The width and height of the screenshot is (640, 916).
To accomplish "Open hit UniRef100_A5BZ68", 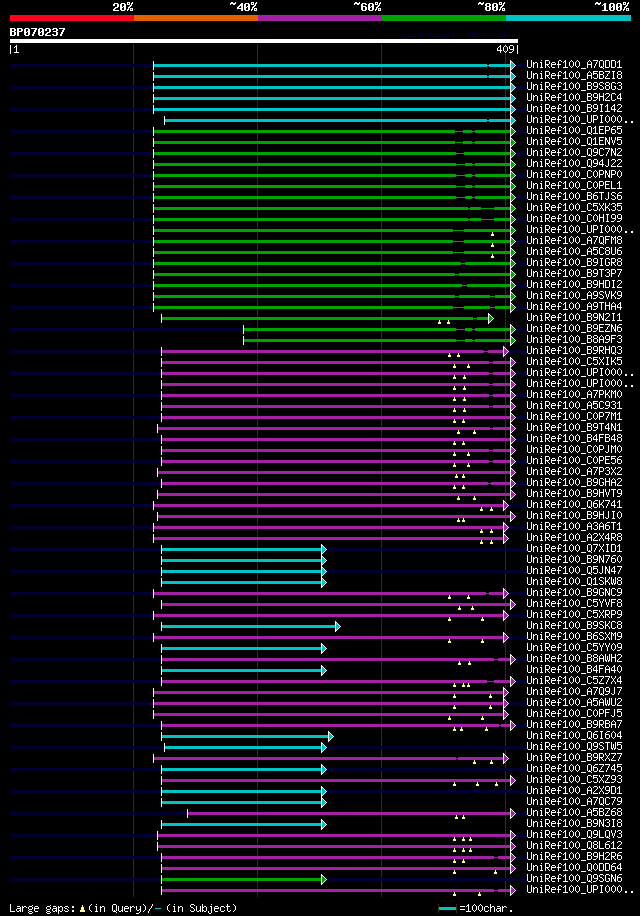I will point(574,813).
